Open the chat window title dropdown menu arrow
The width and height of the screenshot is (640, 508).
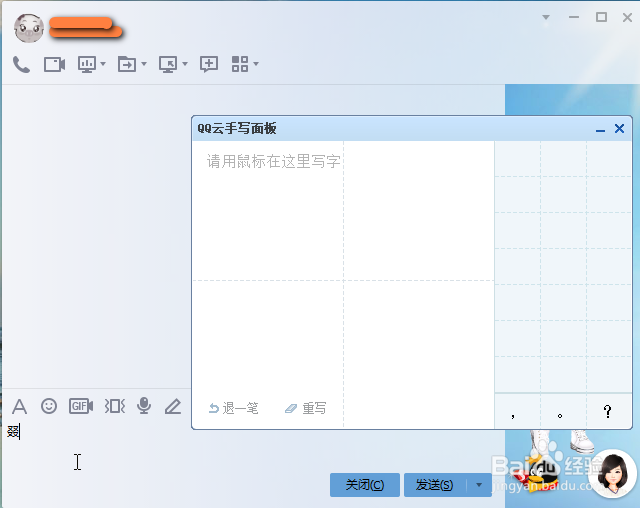[546, 17]
